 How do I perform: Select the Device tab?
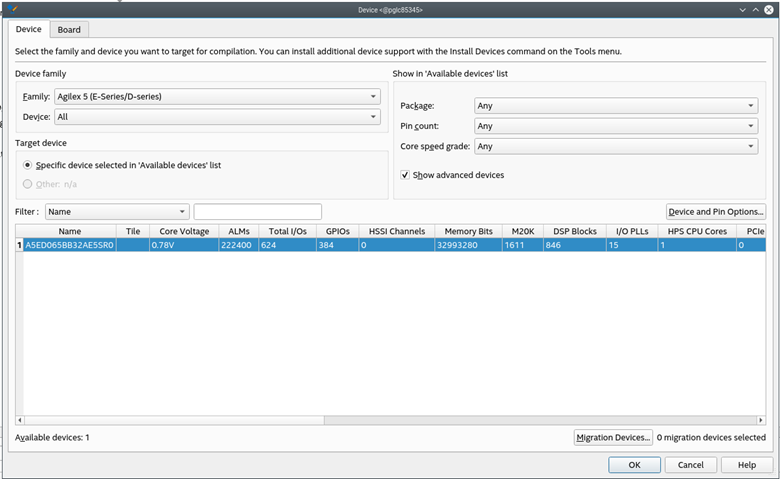click(x=28, y=30)
